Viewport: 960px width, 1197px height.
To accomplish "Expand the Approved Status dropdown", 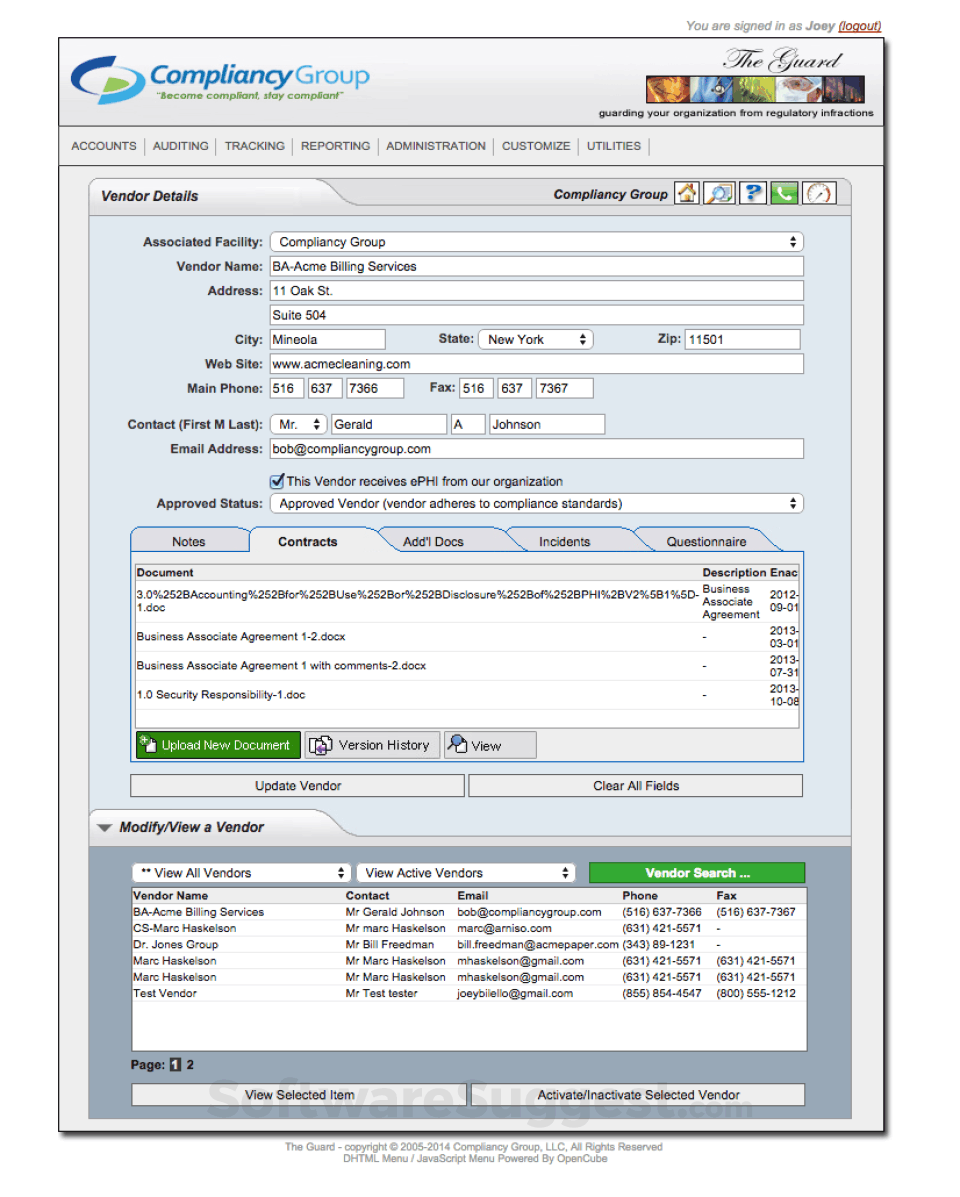I will tap(536, 504).
